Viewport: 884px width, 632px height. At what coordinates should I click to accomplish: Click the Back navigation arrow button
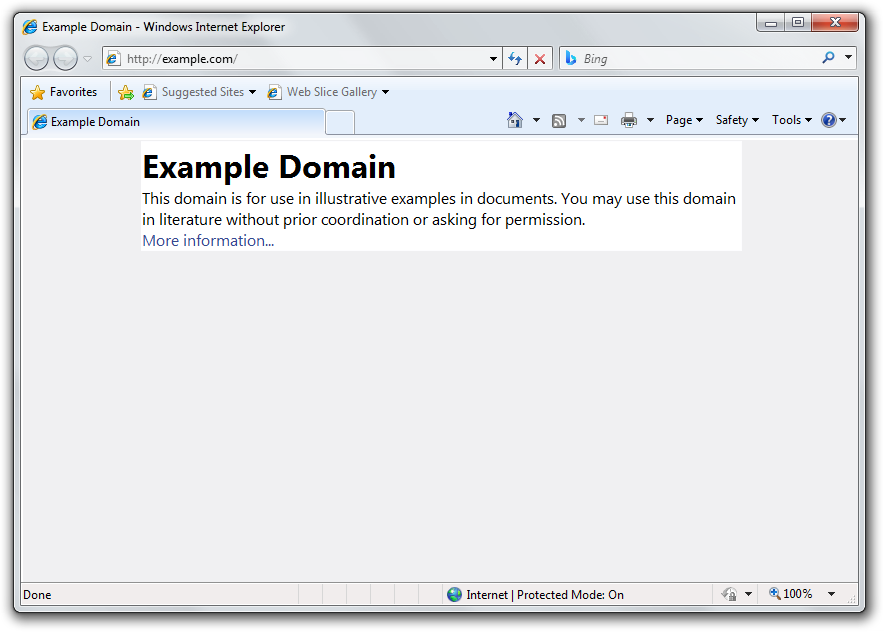tap(37, 58)
